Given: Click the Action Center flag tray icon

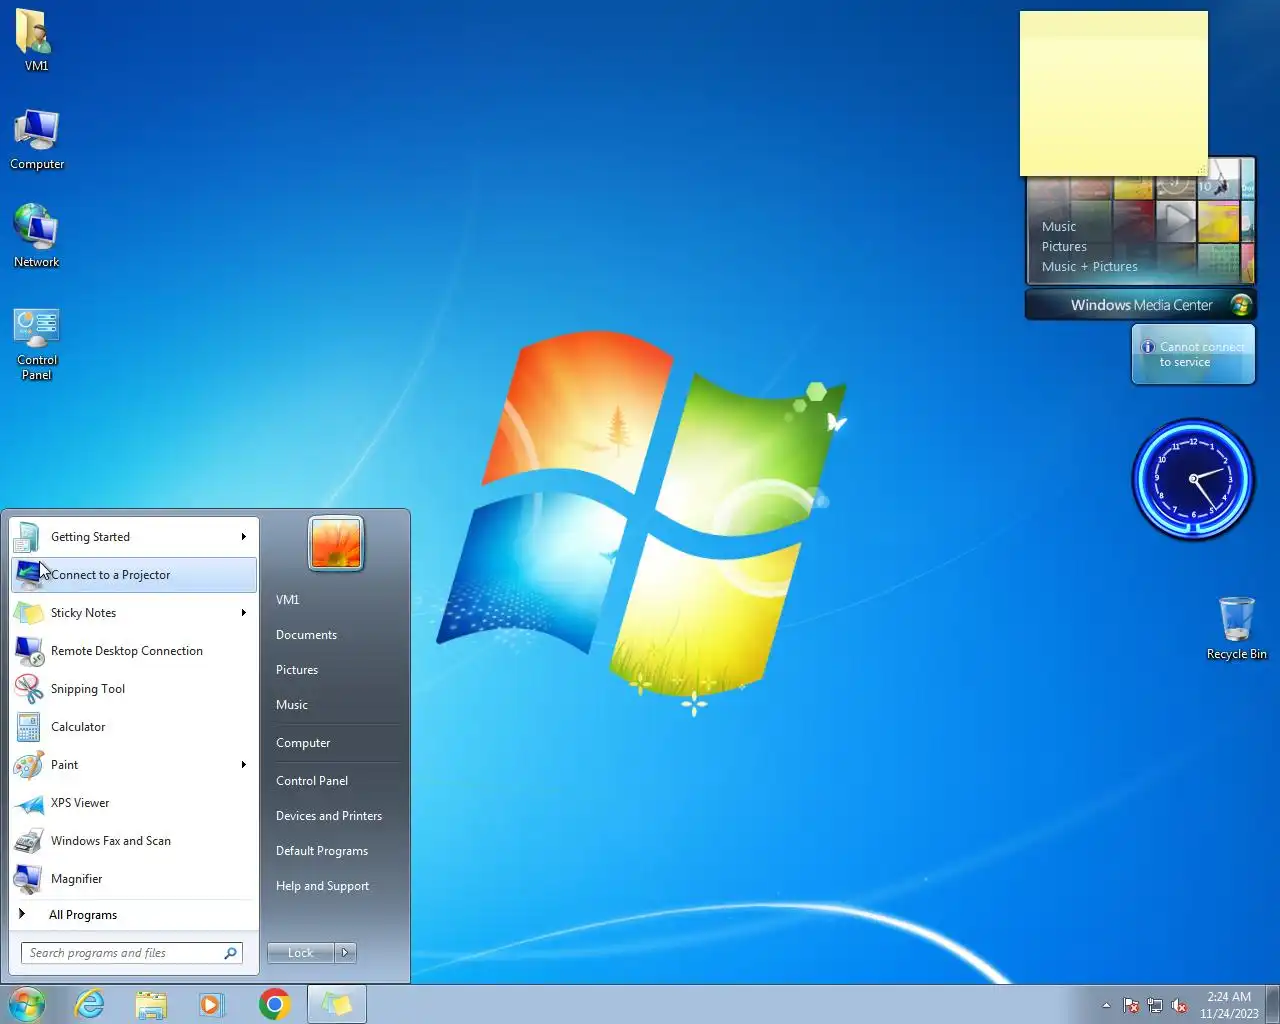Looking at the screenshot, I should coord(1130,1005).
